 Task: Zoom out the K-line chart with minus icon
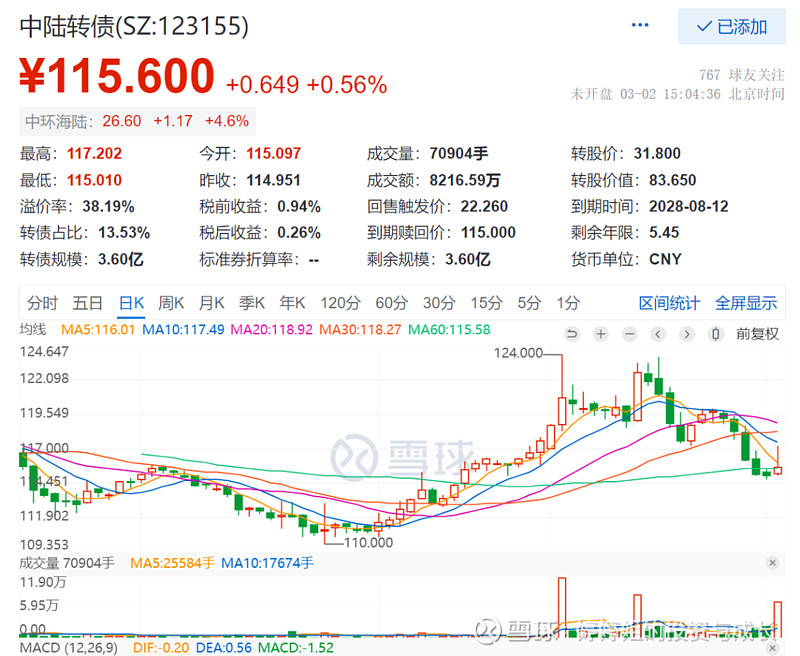[x=630, y=334]
